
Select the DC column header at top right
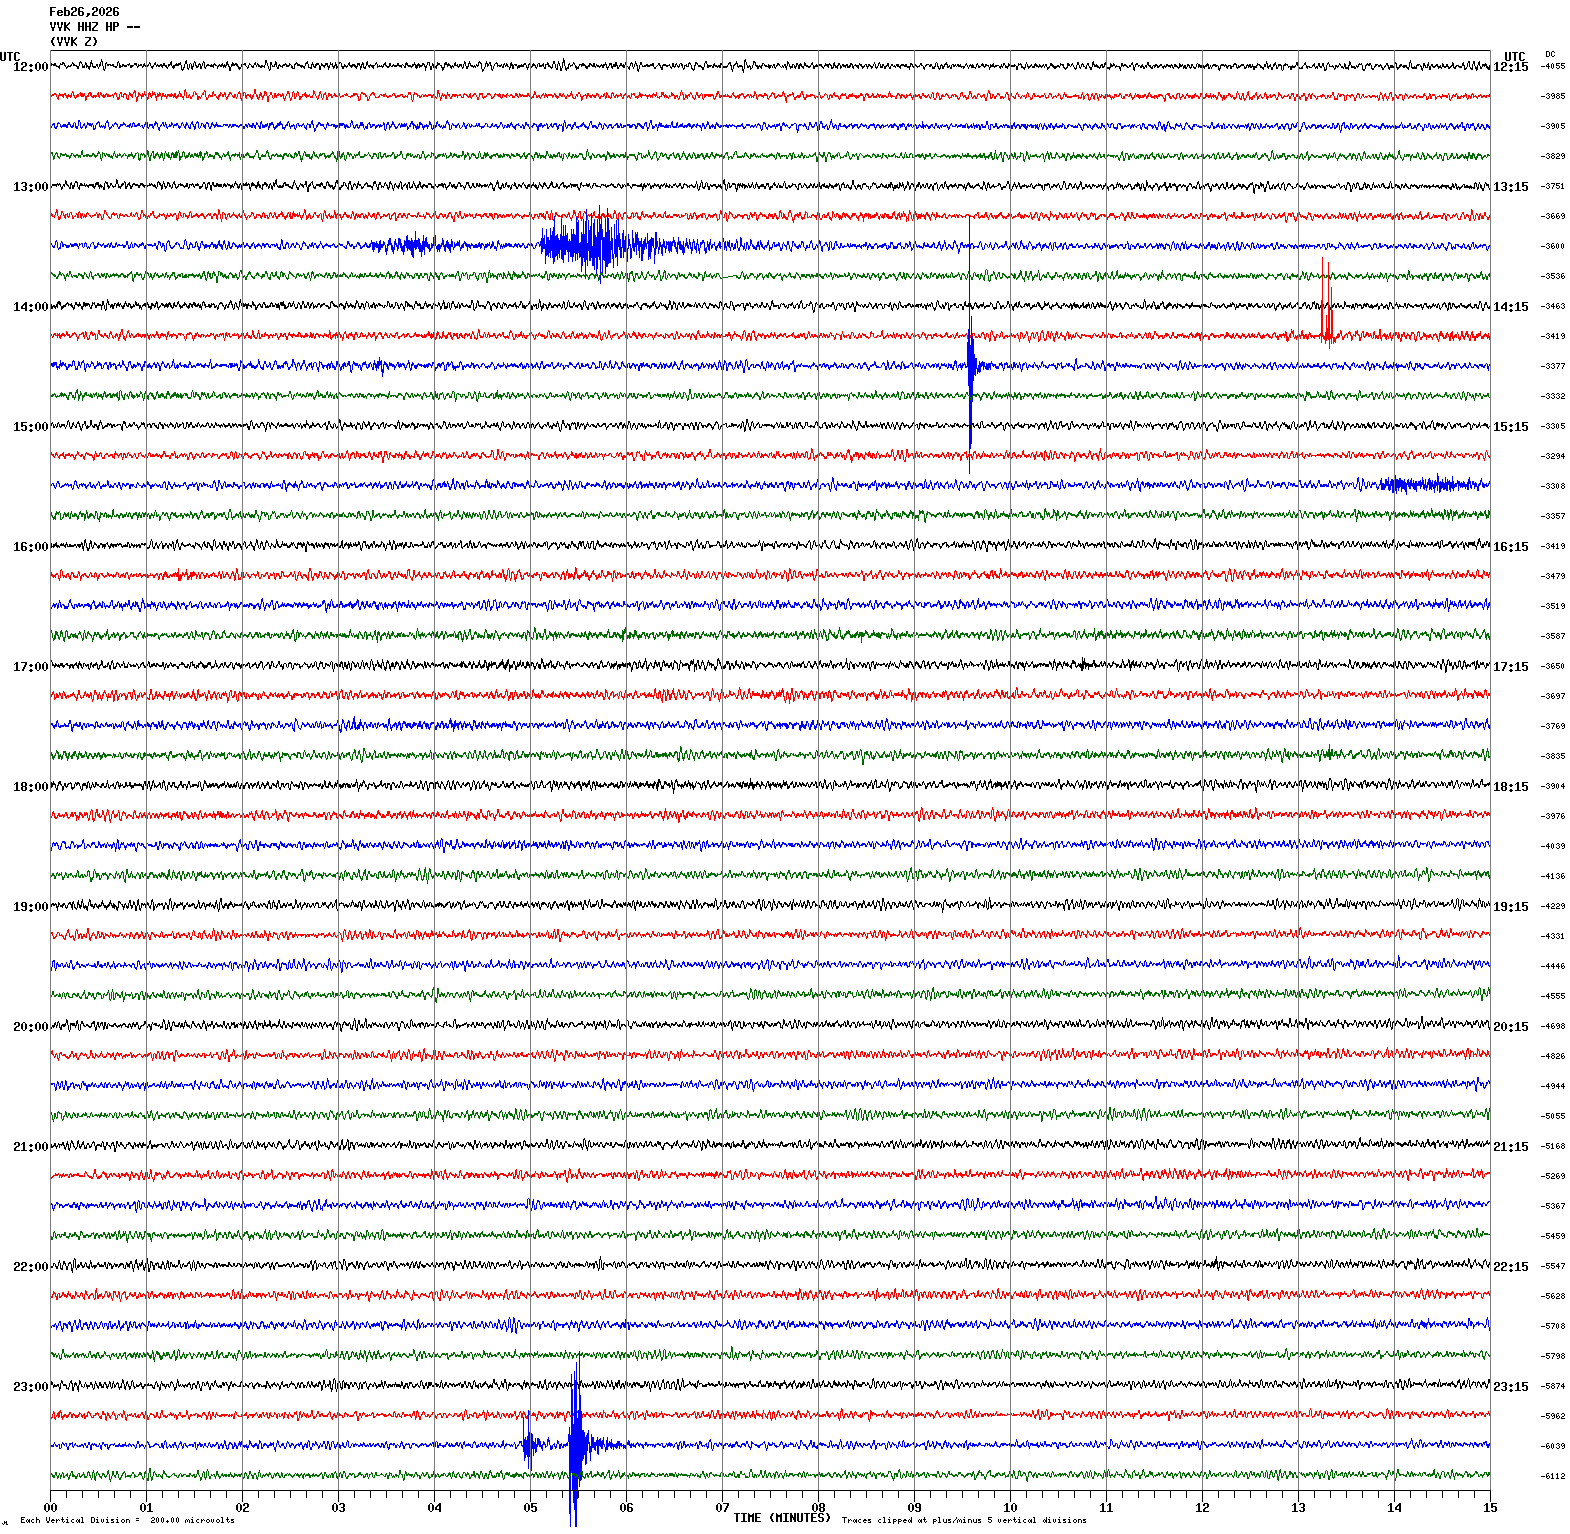pos(1550,54)
